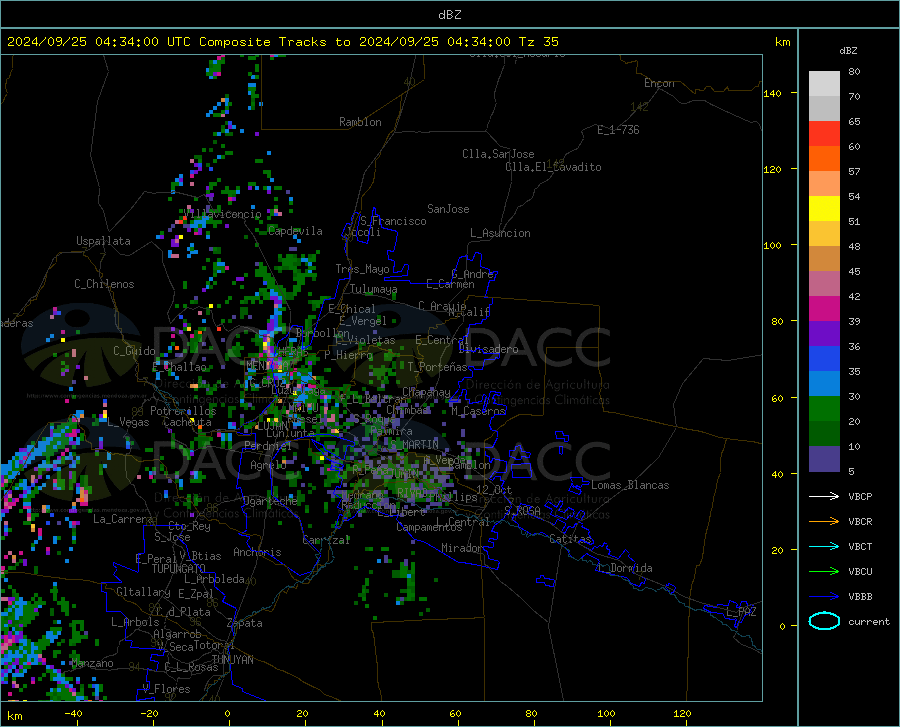Click the 'Tz 35' text in header
The image size is (900, 727).
538,42
